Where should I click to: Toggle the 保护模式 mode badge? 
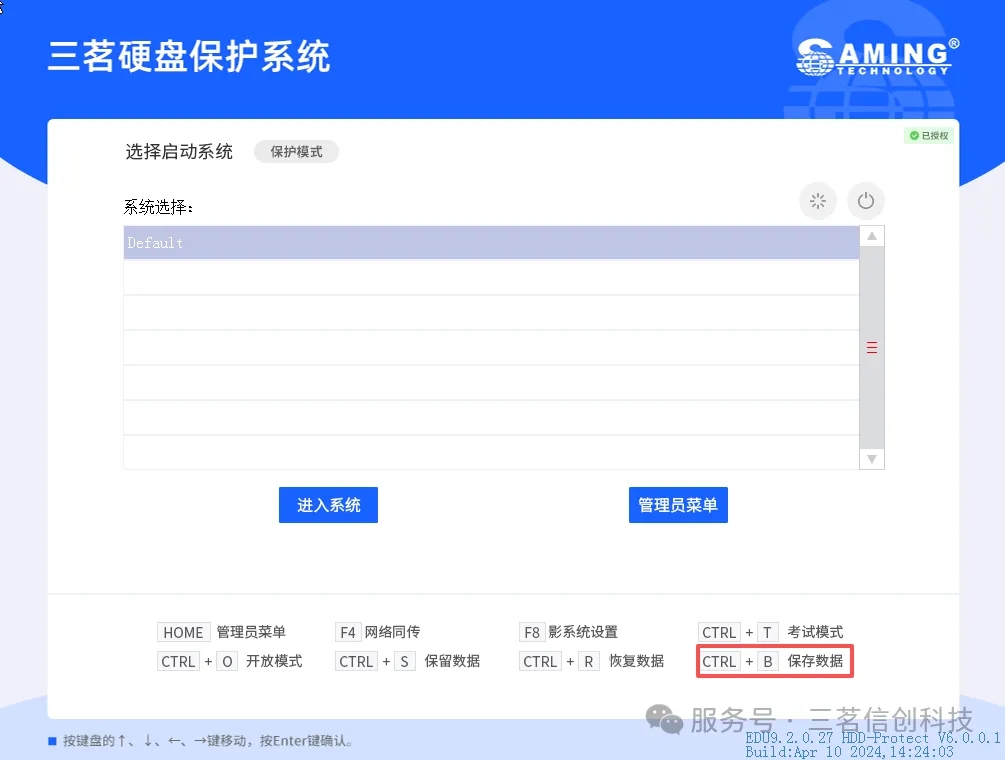point(296,152)
